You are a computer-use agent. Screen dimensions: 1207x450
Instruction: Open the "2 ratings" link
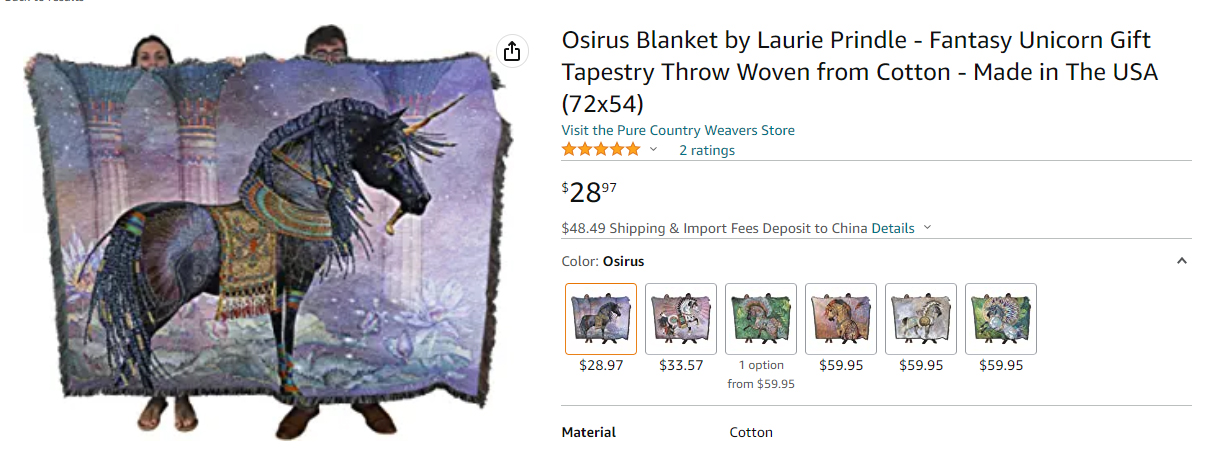pos(707,150)
